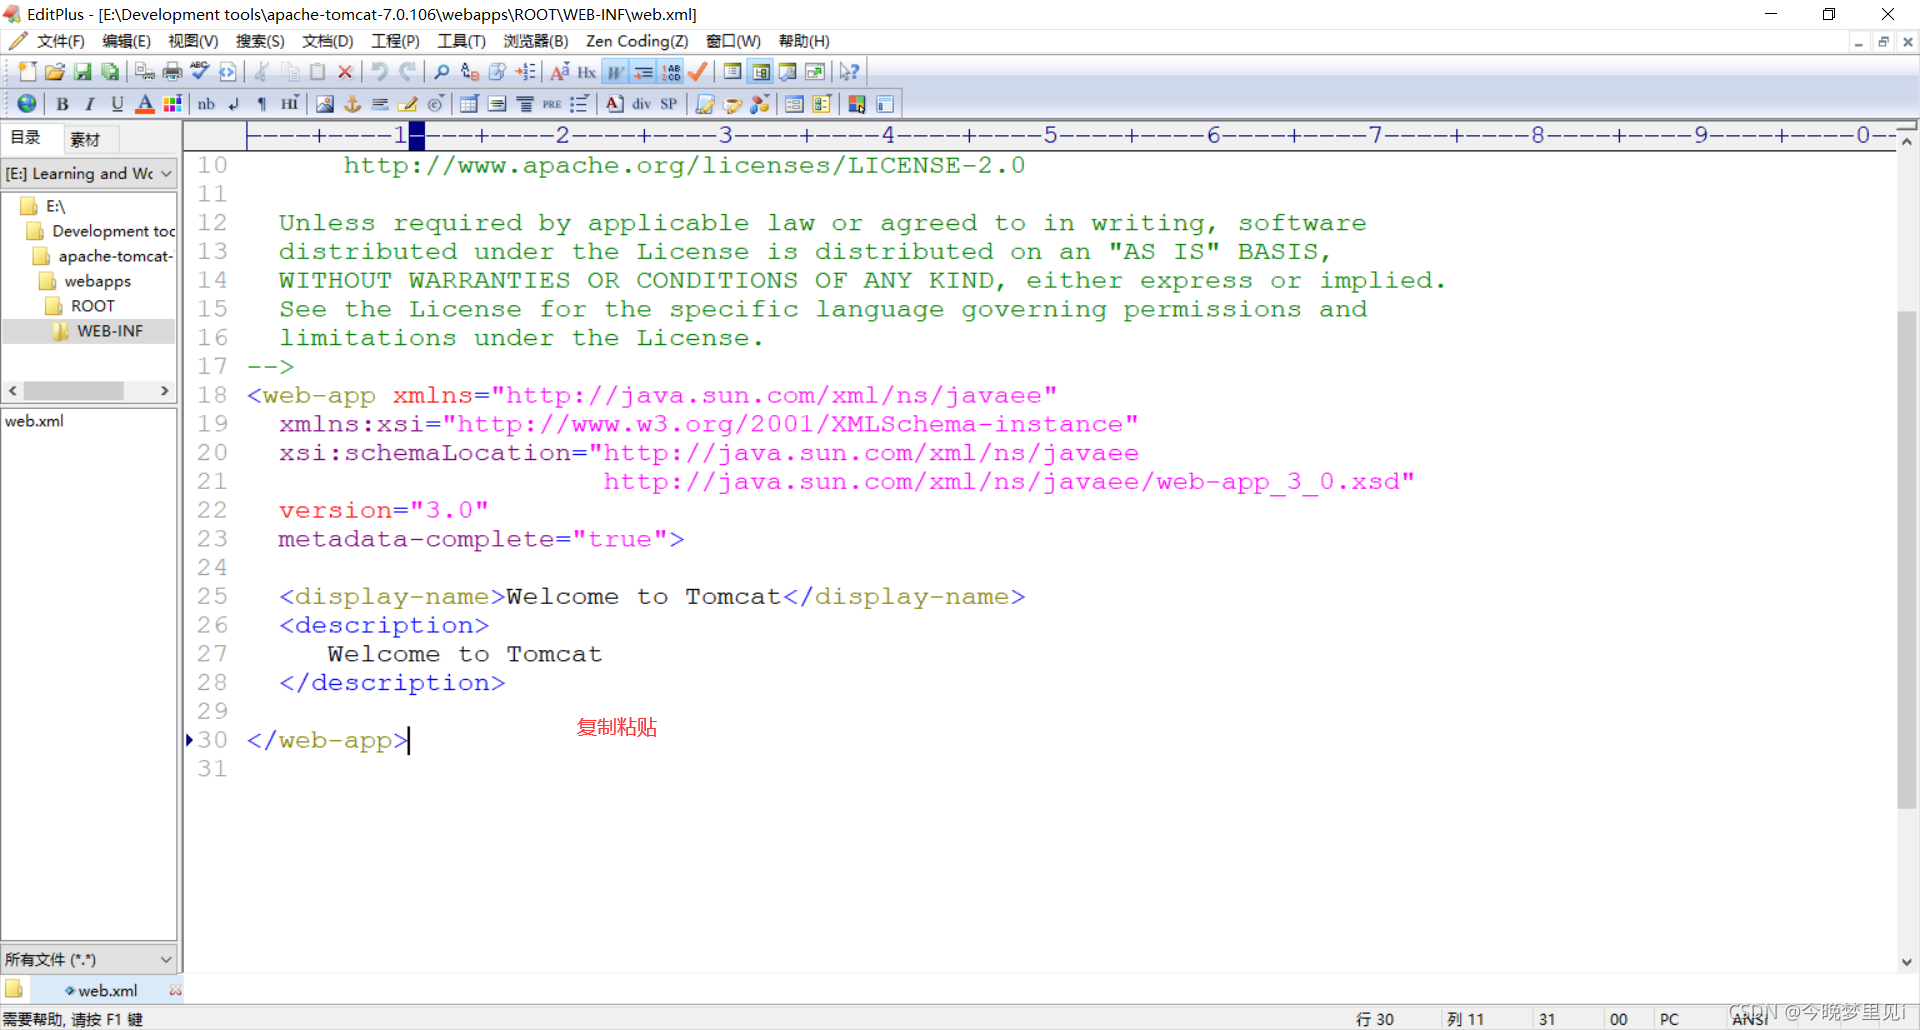Insert a table with the HTML toolbar

469,104
